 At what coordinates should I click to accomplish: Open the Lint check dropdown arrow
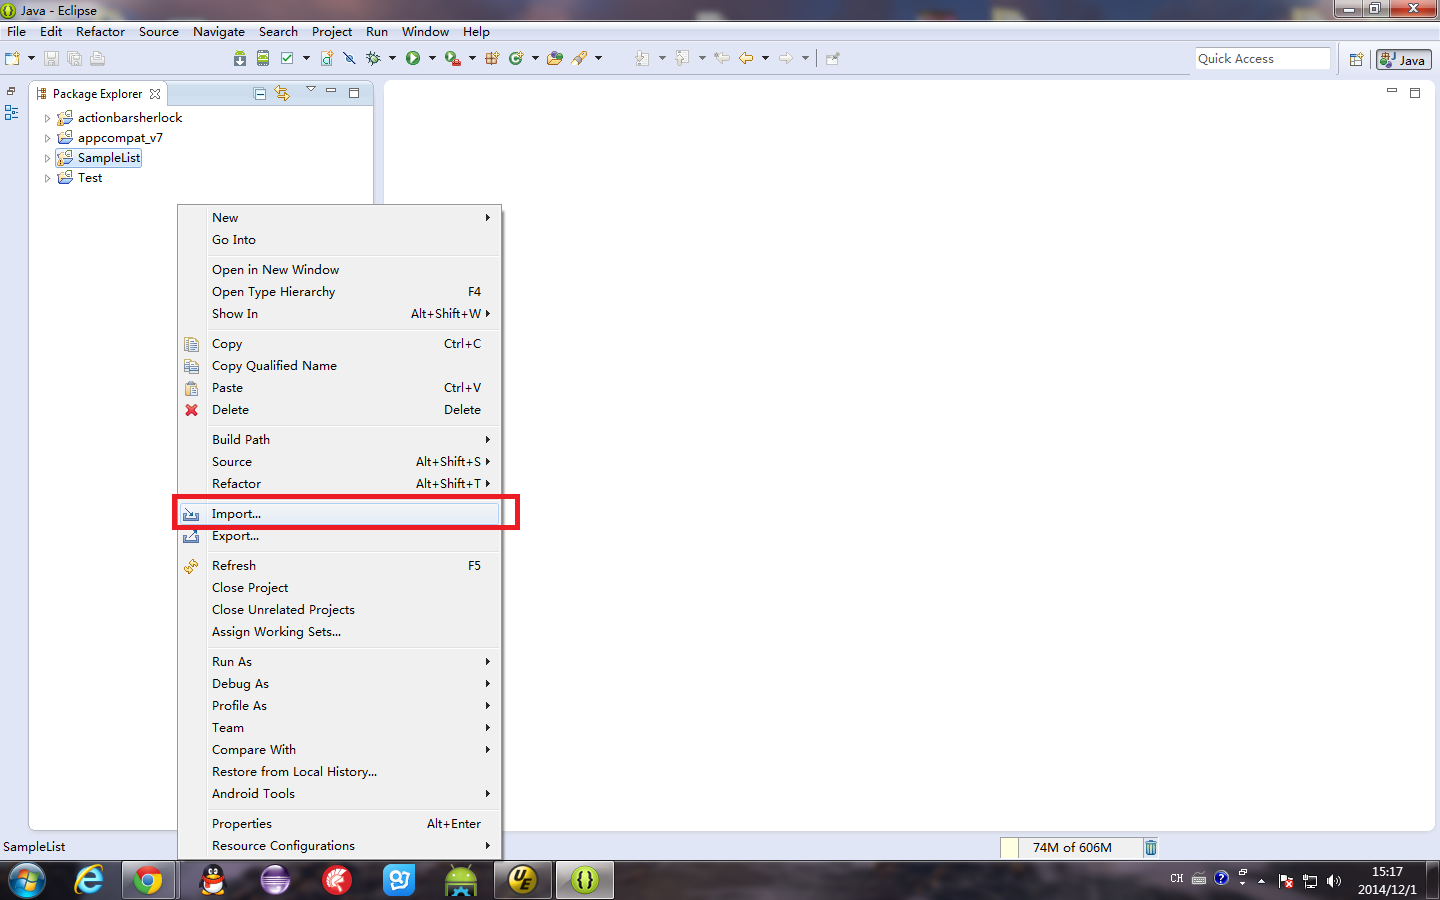coord(306,58)
